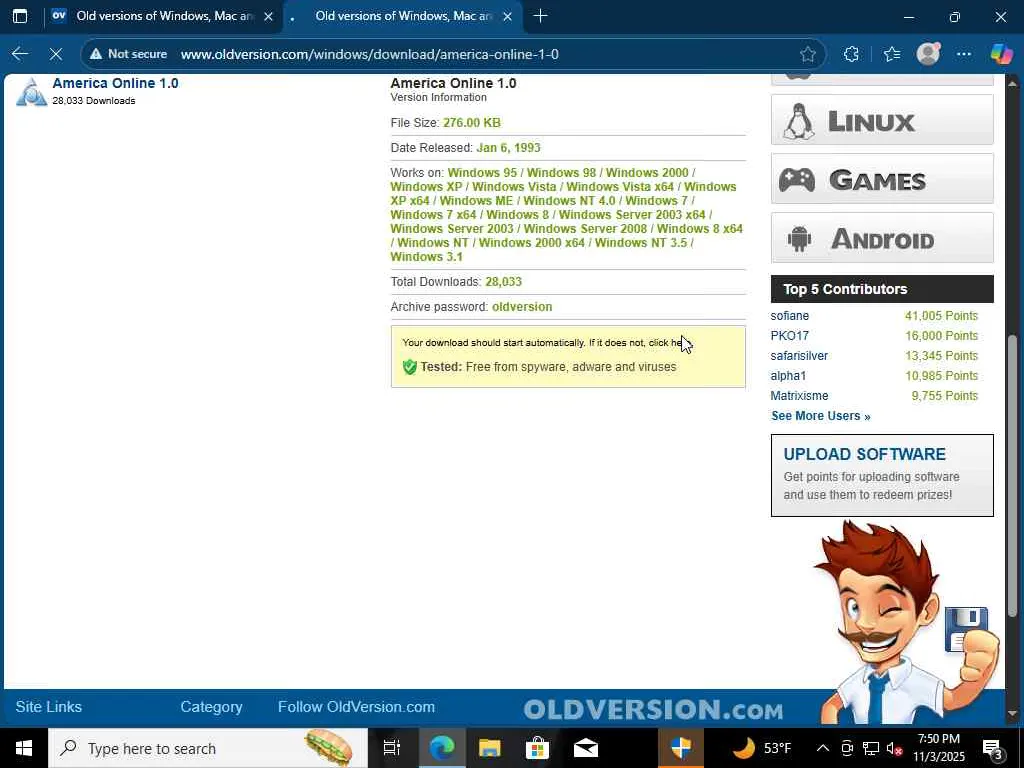Image resolution: width=1024 pixels, height=768 pixels.
Task: Click the OLDVERSION.com footer logo
Action: tap(653, 710)
